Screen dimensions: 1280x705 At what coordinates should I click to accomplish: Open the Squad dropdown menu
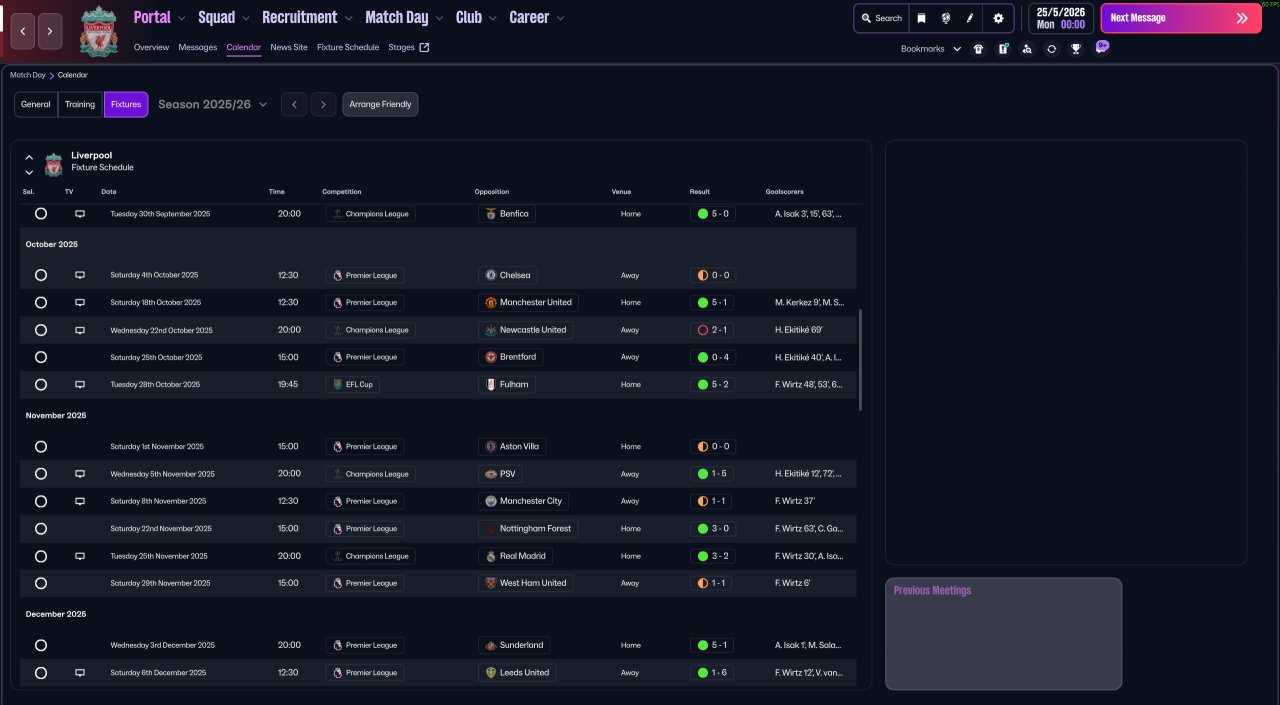(225, 17)
